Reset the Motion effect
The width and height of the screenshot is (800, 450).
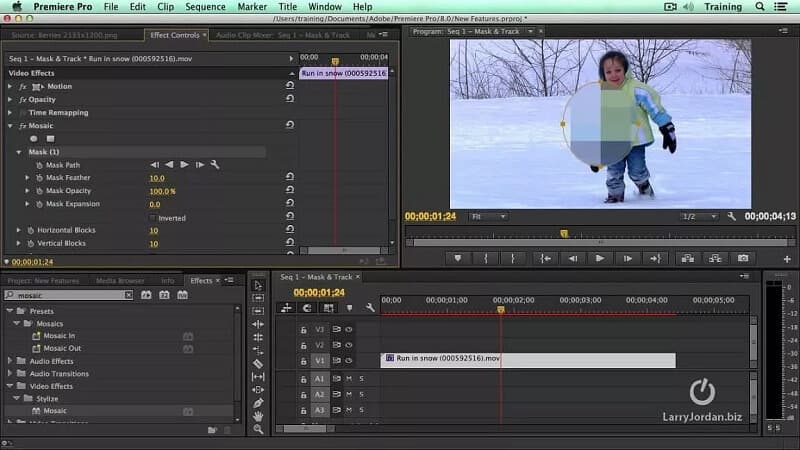(290, 86)
